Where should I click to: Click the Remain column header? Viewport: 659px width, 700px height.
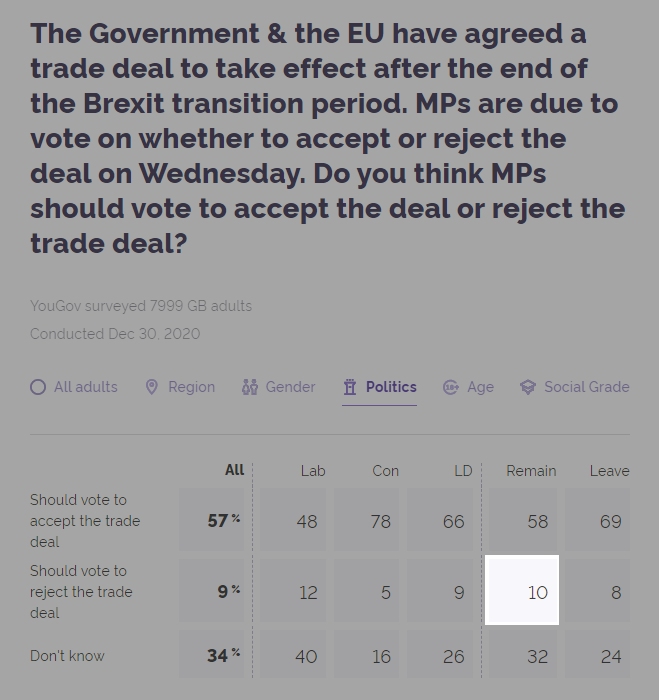531,471
